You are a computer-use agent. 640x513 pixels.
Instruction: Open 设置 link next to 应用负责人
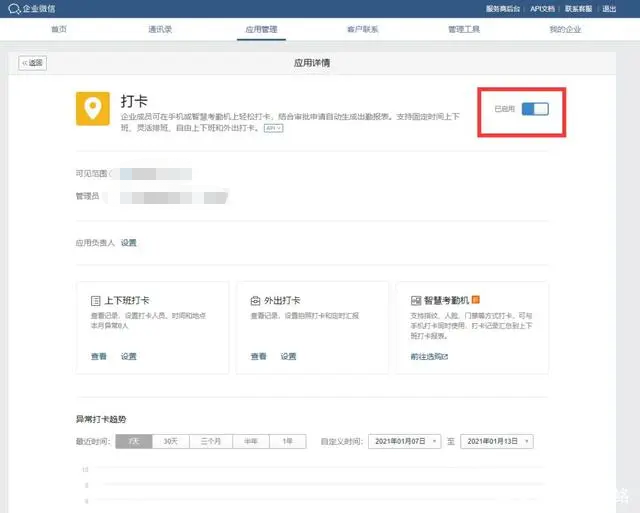129,242
